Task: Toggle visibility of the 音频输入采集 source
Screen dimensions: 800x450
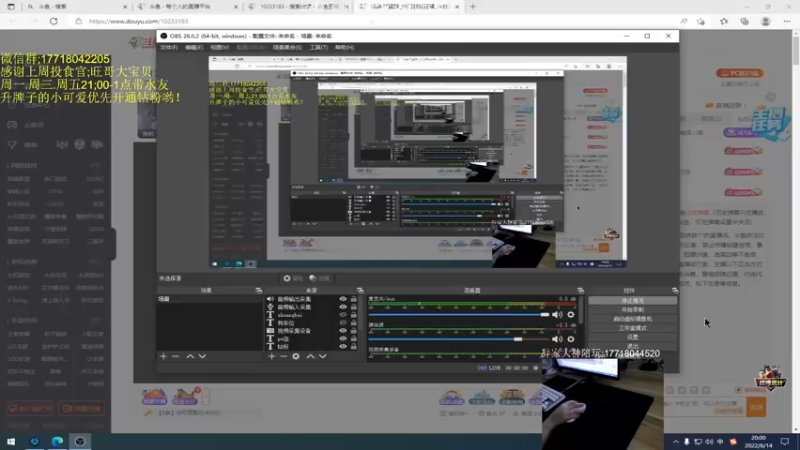Action: pos(343,307)
